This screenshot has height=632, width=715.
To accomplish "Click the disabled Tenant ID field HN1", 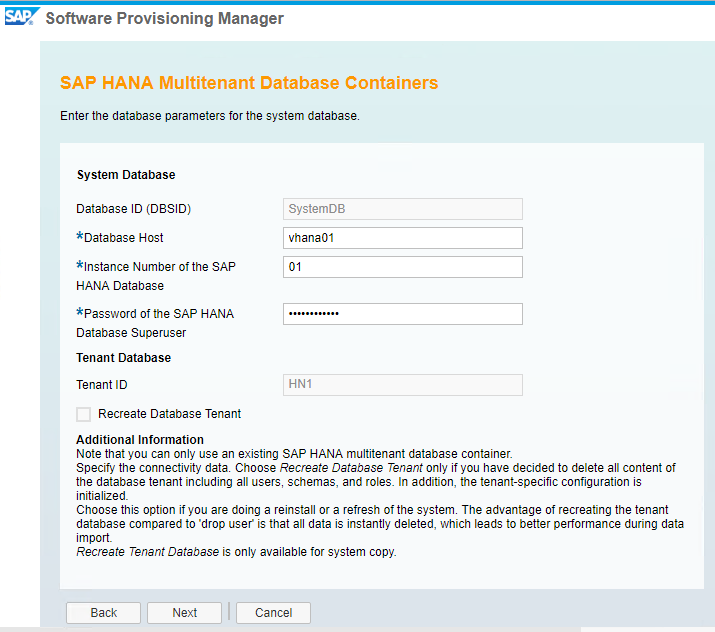I will 403,384.
